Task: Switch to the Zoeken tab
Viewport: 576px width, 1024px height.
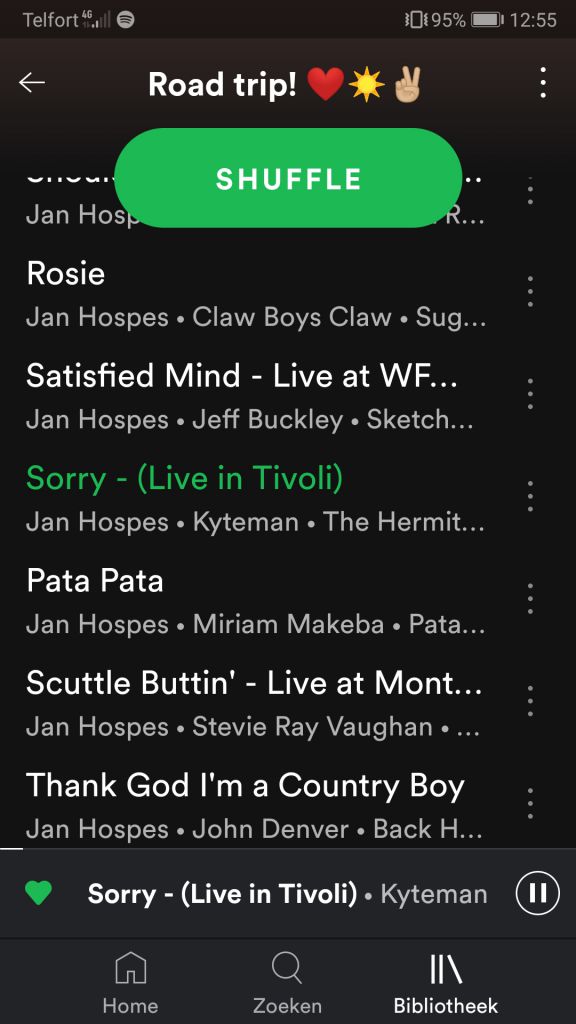Action: pyautogui.click(x=287, y=982)
